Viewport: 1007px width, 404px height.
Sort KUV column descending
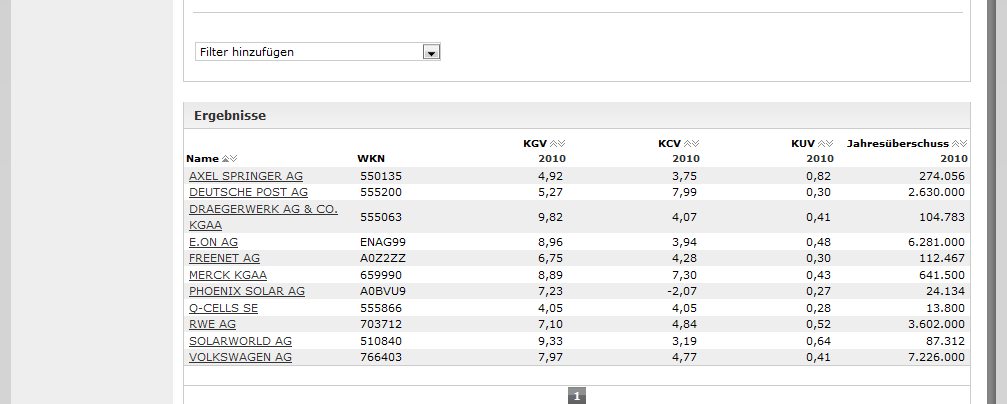(x=830, y=144)
